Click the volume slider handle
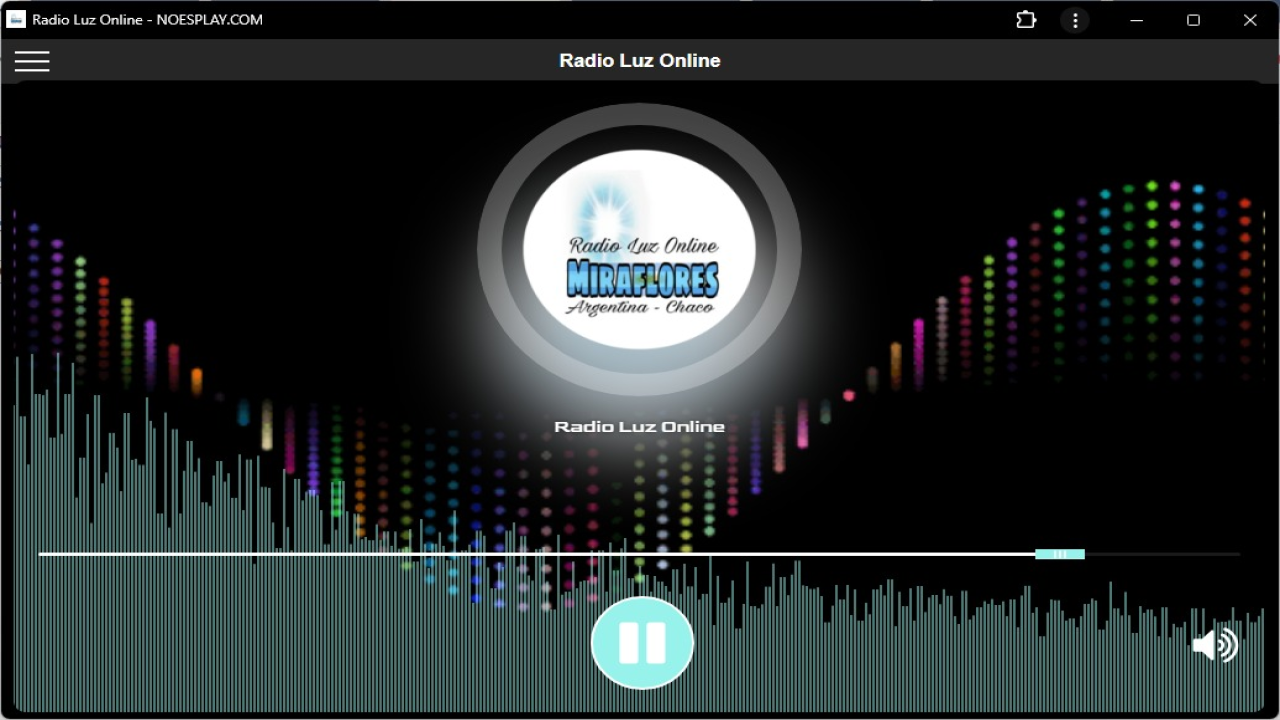Screen dimensions: 1280x720 [1060, 554]
